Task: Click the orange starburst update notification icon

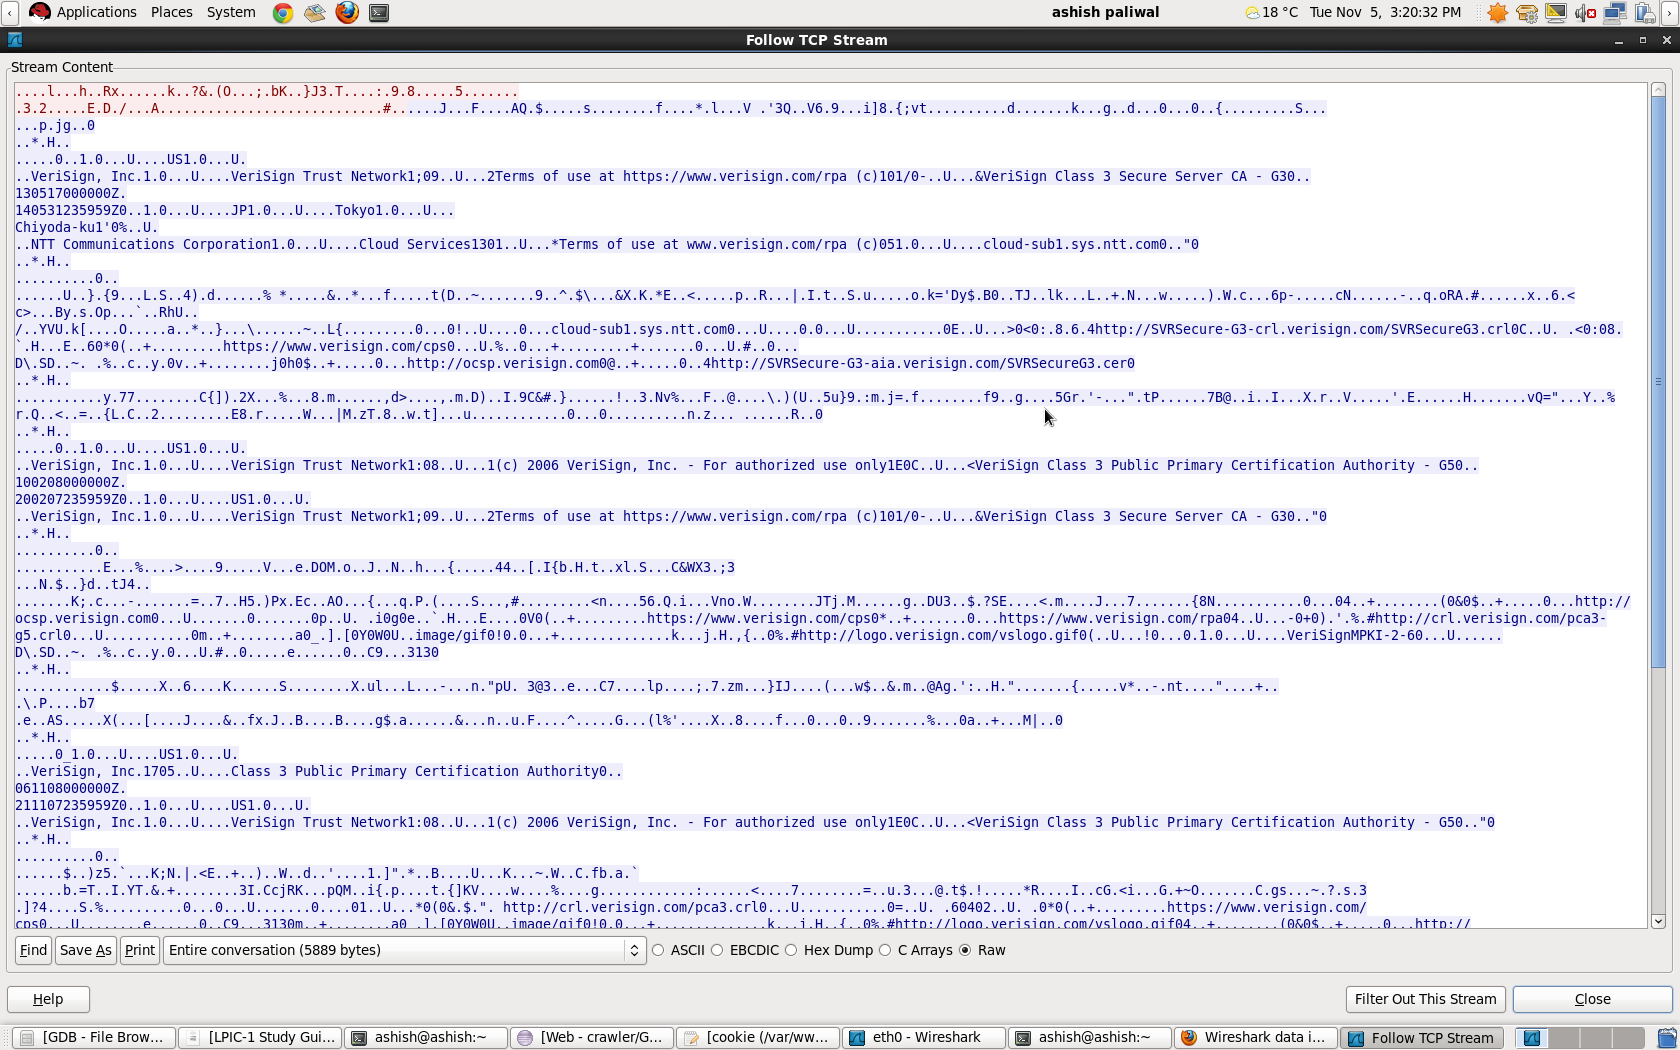Action: pyautogui.click(x=1497, y=13)
